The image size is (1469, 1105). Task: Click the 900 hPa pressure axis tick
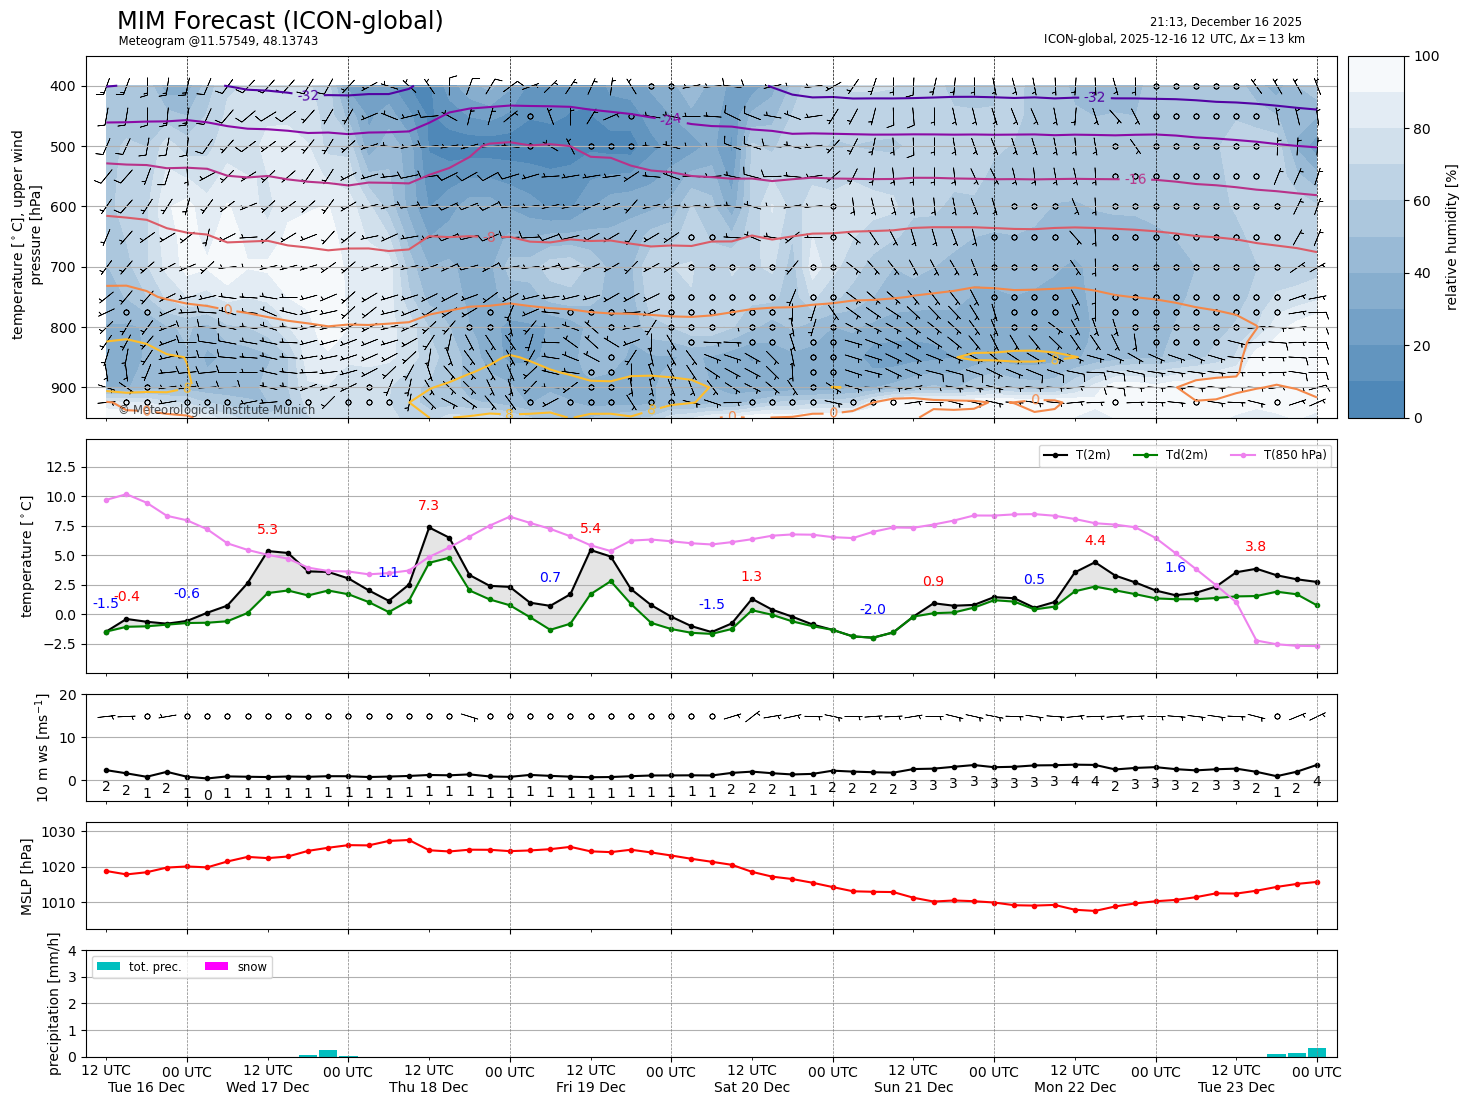pyautogui.click(x=63, y=388)
